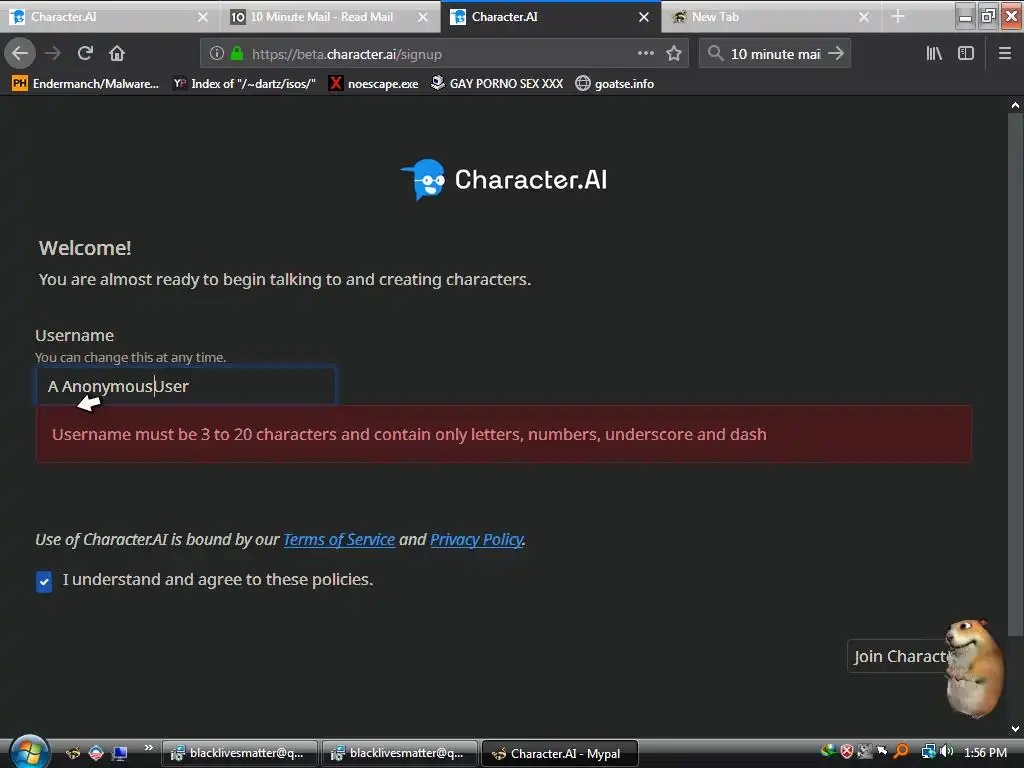Toggle the sidebar view icon
The height and width of the screenshot is (768, 1024).
pos(966,54)
